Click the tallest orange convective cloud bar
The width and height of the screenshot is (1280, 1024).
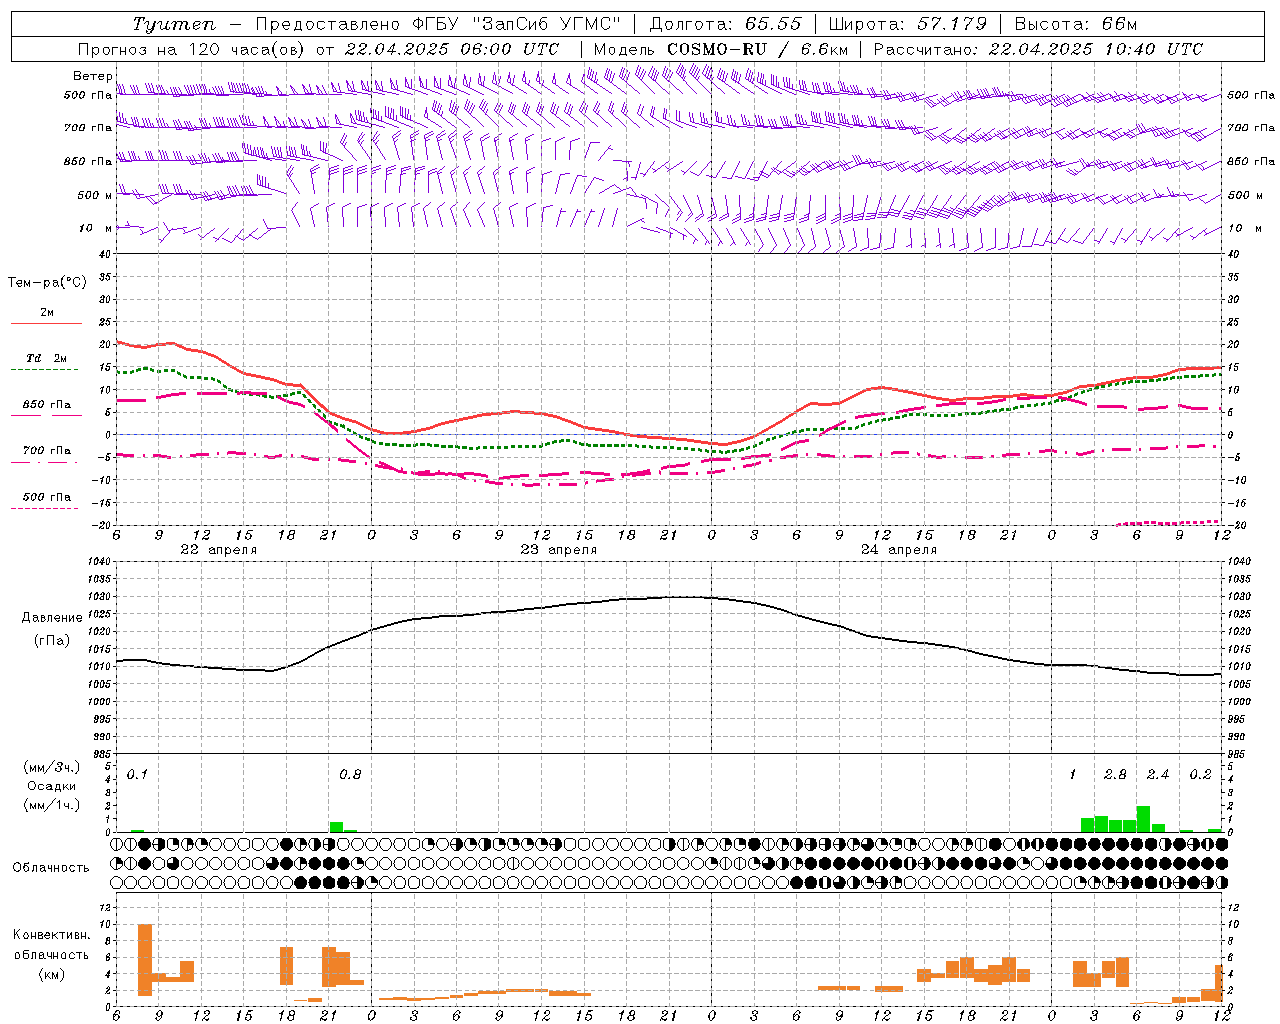[x=145, y=960]
